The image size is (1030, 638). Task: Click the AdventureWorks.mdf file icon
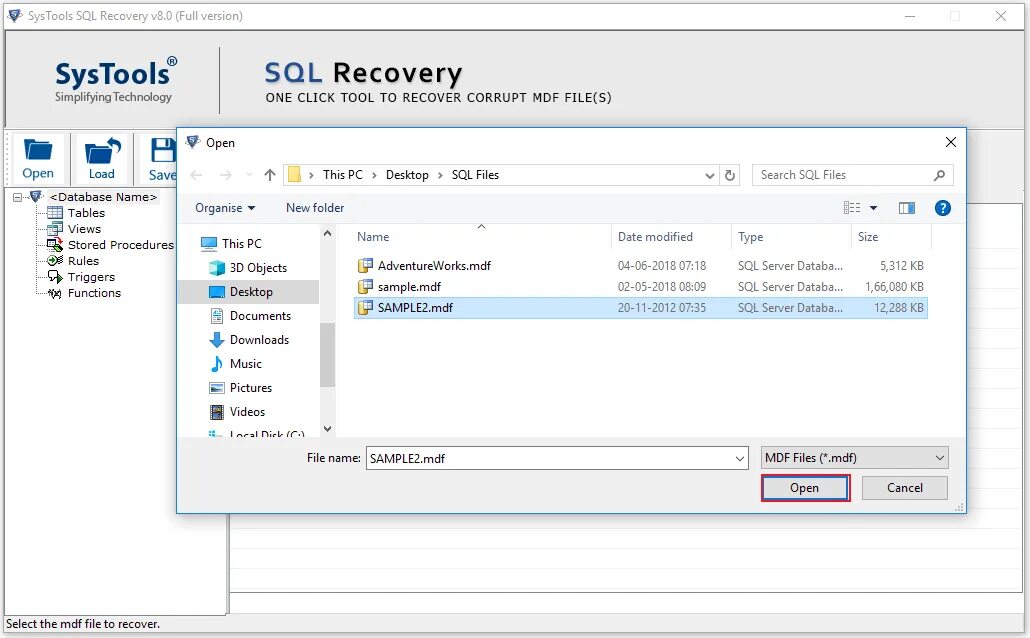coord(365,265)
